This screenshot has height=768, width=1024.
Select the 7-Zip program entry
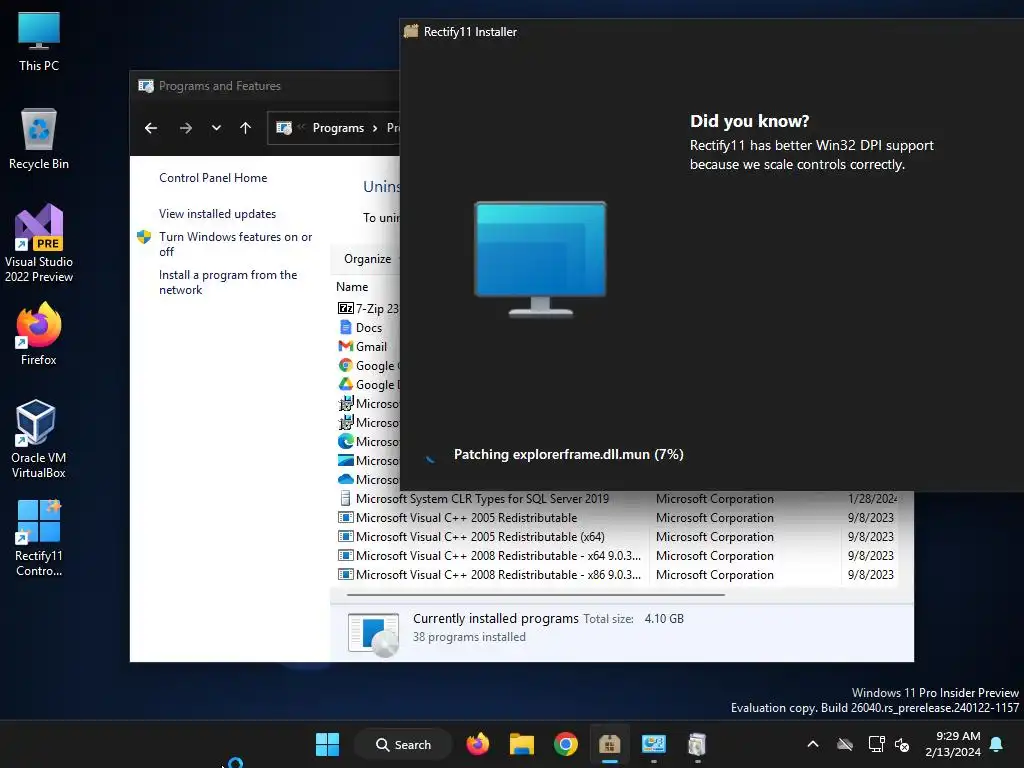(x=368, y=308)
